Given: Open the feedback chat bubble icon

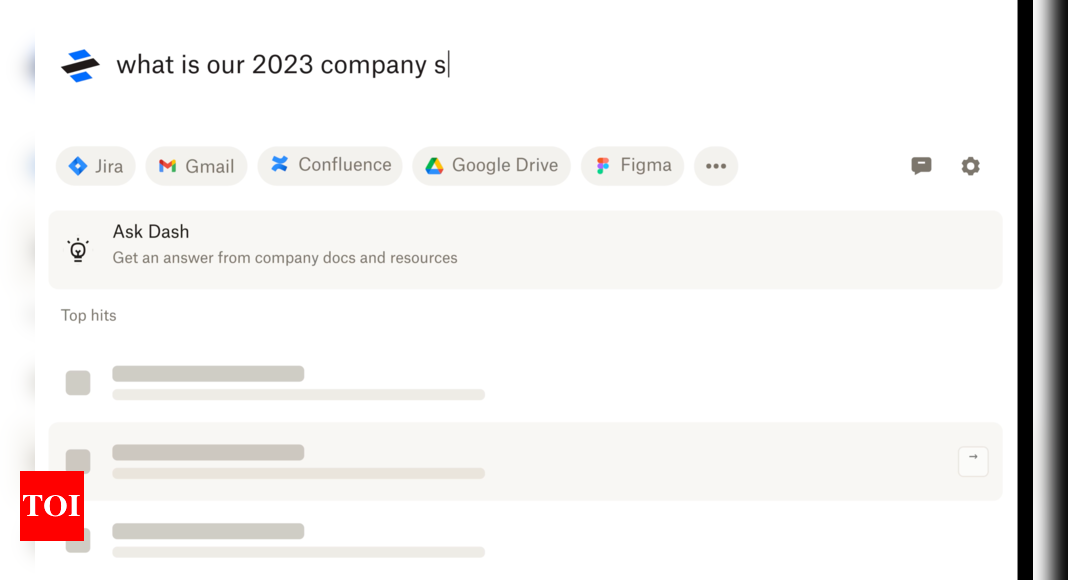Looking at the screenshot, I should pos(921,165).
